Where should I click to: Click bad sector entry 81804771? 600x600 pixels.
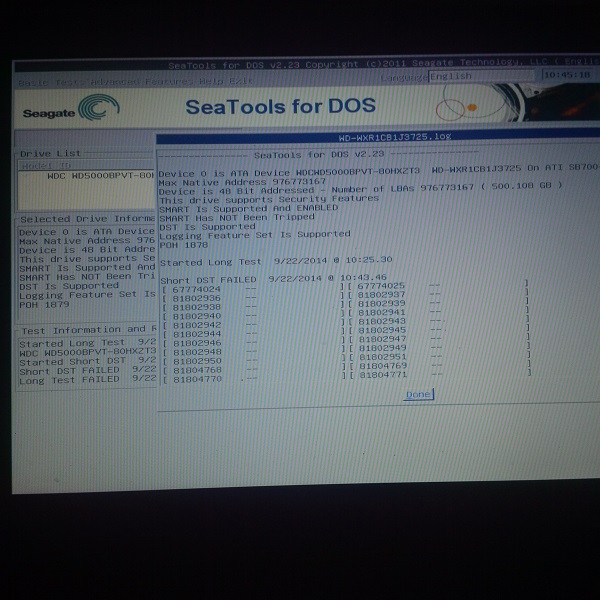coord(383,375)
